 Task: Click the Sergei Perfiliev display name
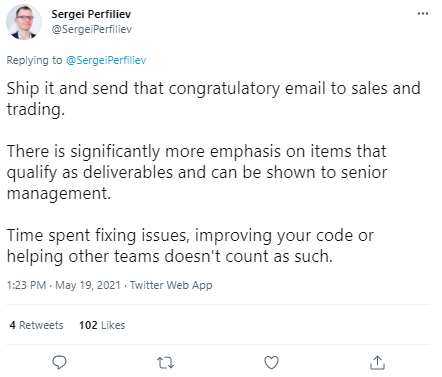91,14
